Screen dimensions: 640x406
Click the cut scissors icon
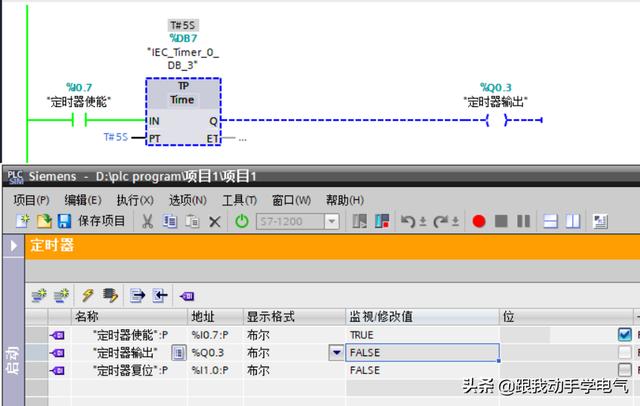coord(147,222)
